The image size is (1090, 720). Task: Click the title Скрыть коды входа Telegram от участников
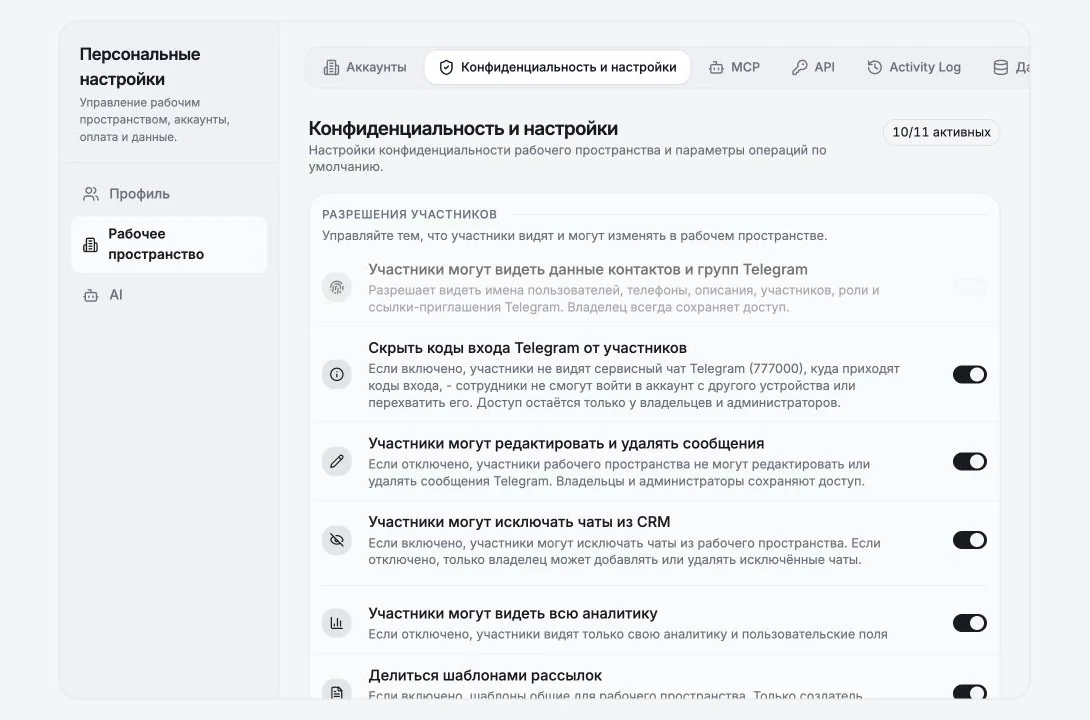click(x=528, y=348)
